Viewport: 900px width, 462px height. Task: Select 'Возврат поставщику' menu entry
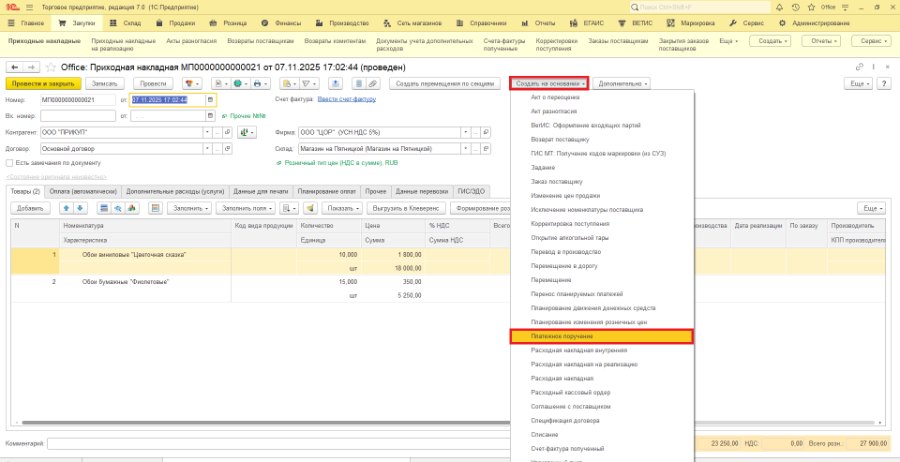602,139
